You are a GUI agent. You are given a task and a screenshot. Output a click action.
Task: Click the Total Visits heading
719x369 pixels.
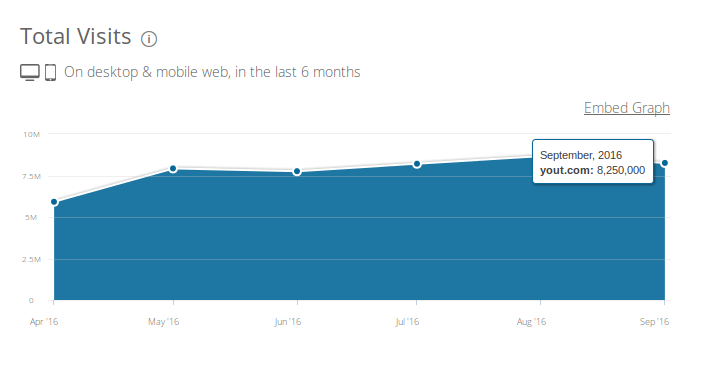coord(76,36)
